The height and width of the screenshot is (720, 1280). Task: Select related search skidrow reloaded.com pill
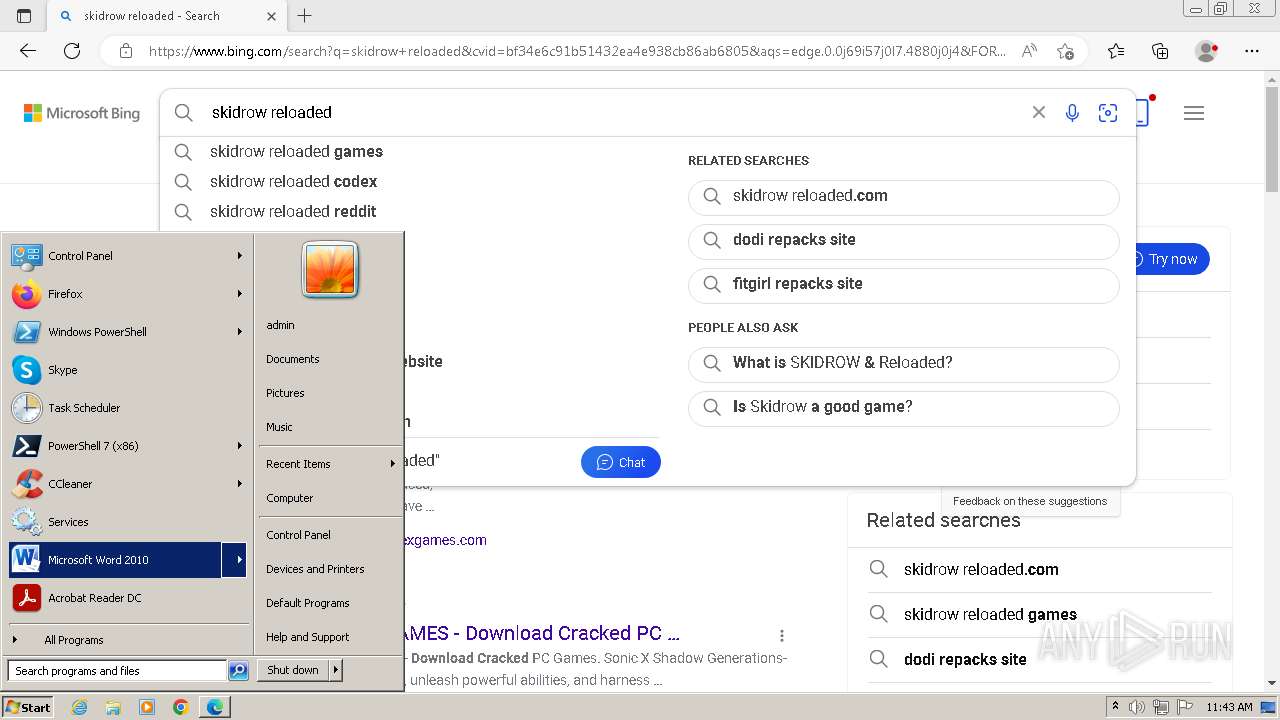[903, 196]
